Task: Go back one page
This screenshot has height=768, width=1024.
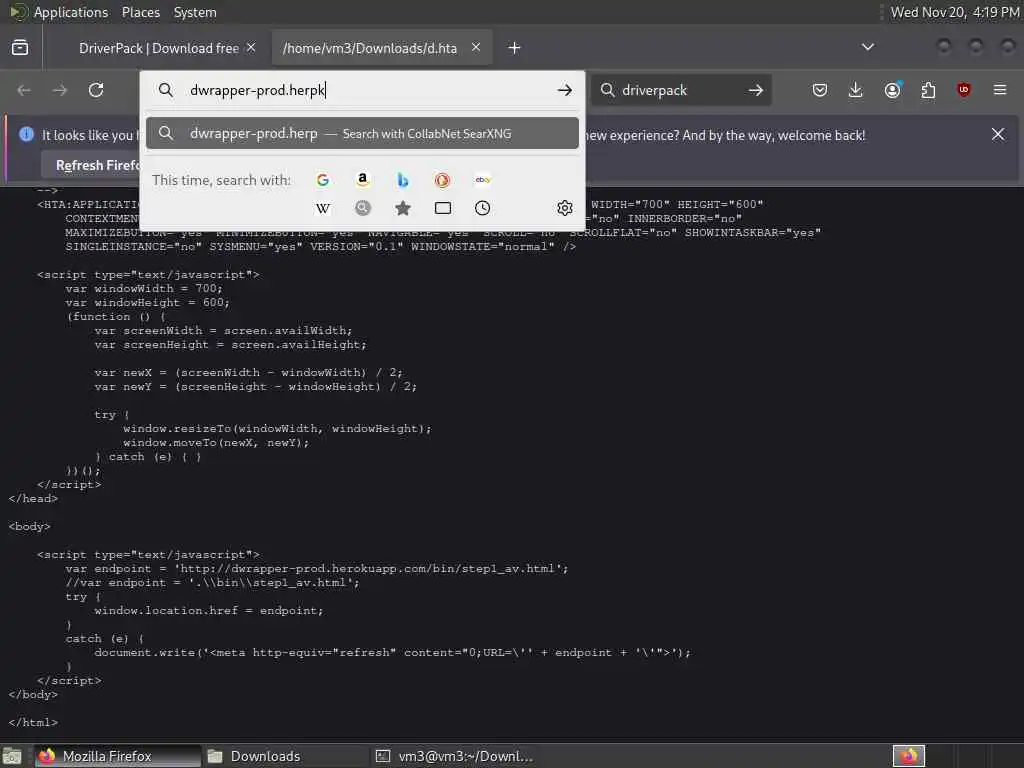Action: click(x=24, y=90)
